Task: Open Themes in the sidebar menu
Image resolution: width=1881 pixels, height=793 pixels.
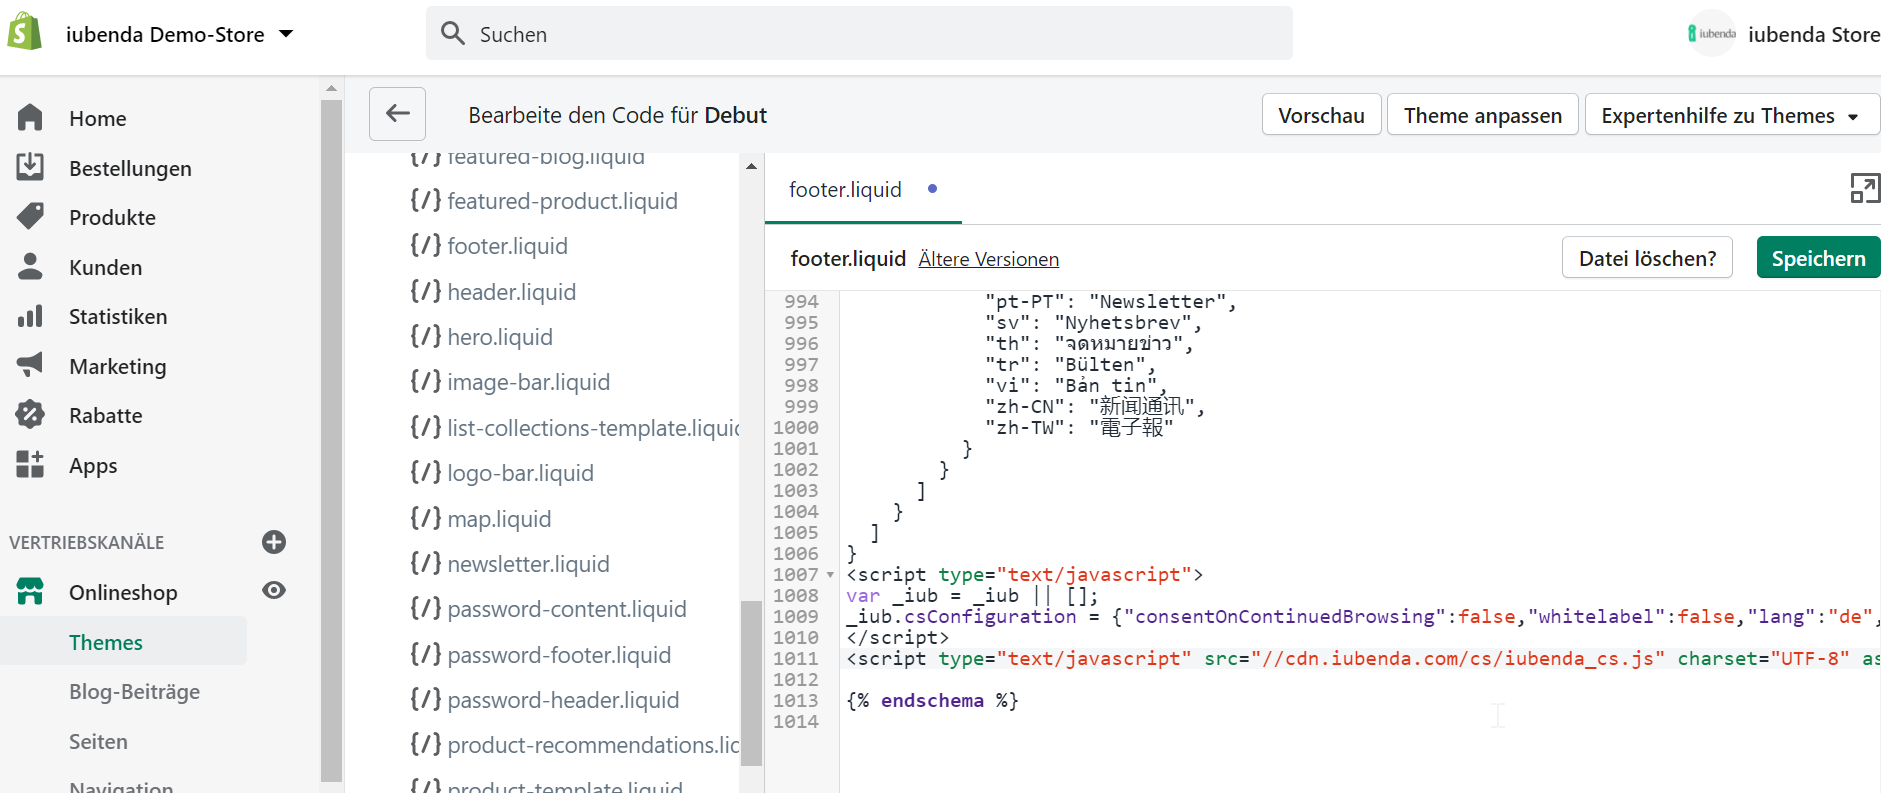Action: [106, 642]
